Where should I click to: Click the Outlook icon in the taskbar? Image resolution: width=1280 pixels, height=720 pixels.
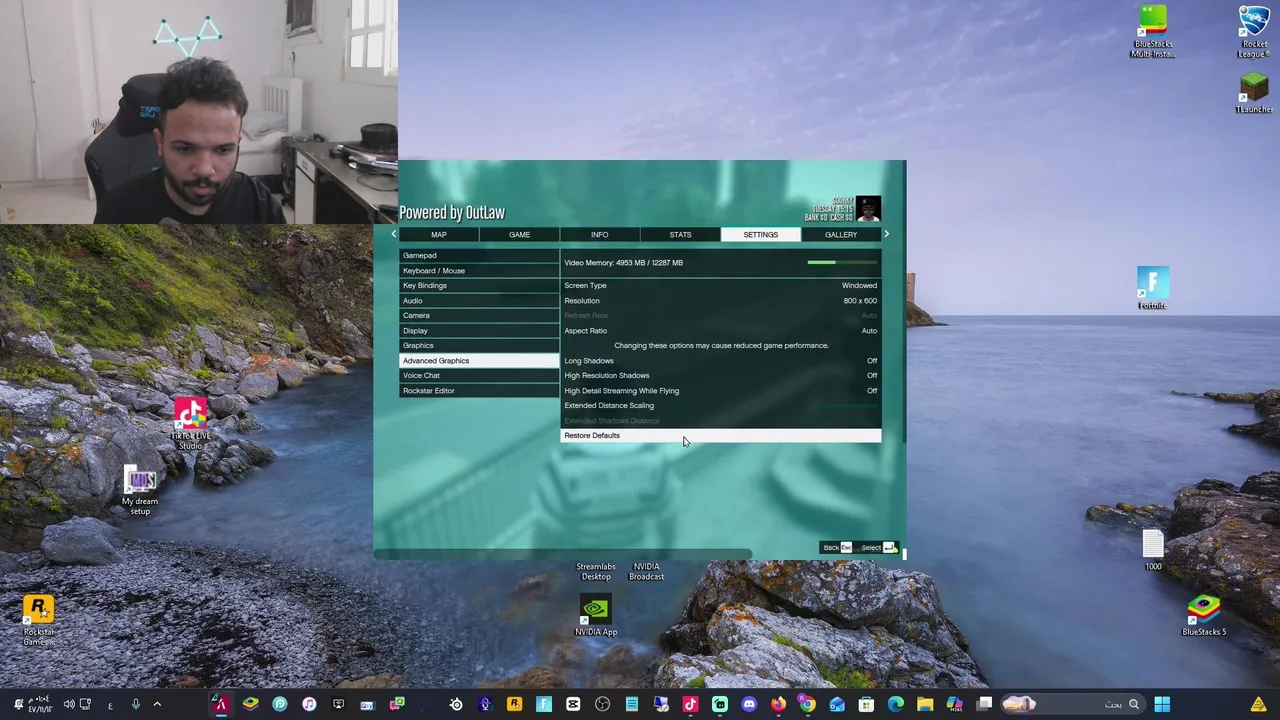[837, 704]
